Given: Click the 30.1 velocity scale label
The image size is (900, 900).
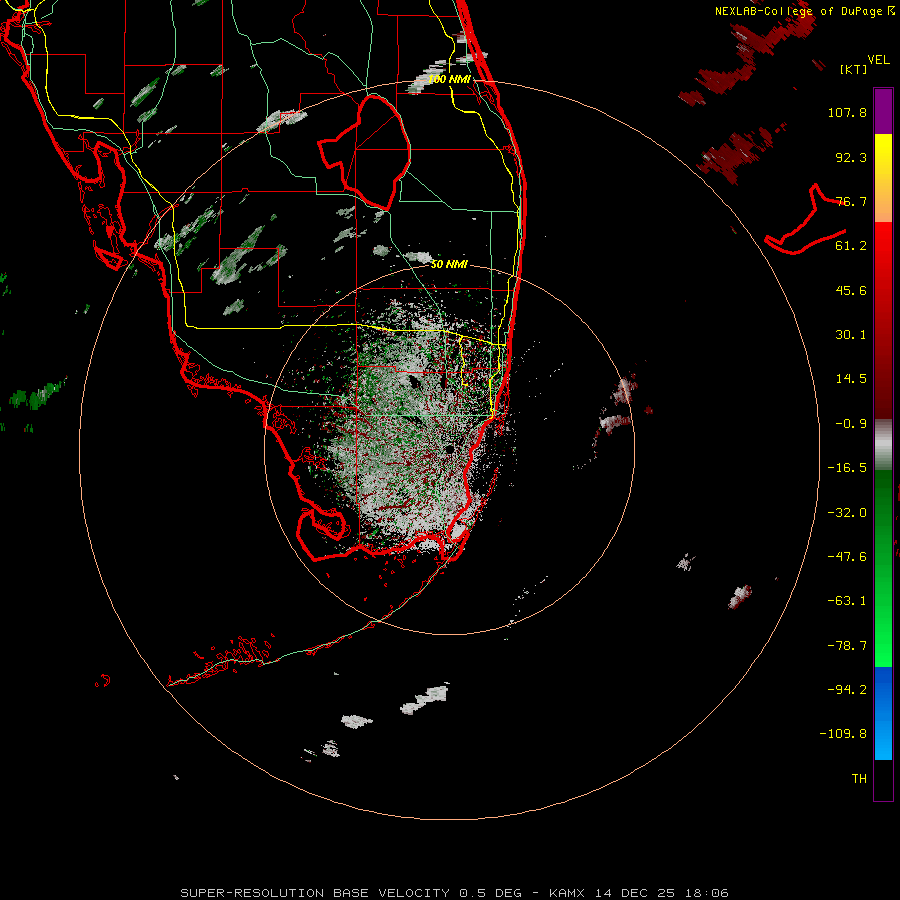Looking at the screenshot, I should 851,335.
